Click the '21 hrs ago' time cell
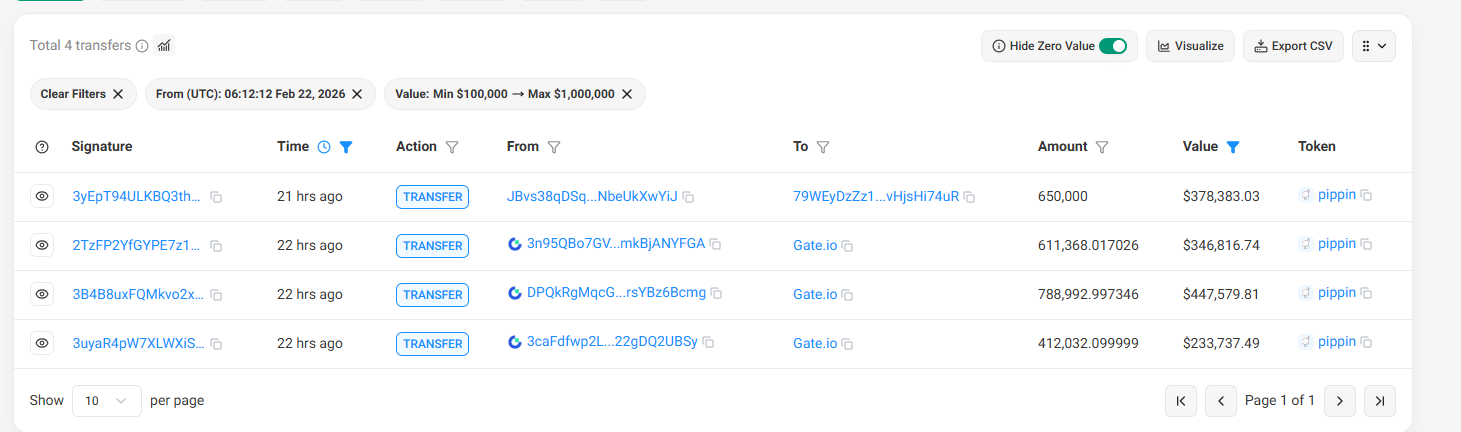Image resolution: width=1461 pixels, height=432 pixels. click(x=310, y=196)
